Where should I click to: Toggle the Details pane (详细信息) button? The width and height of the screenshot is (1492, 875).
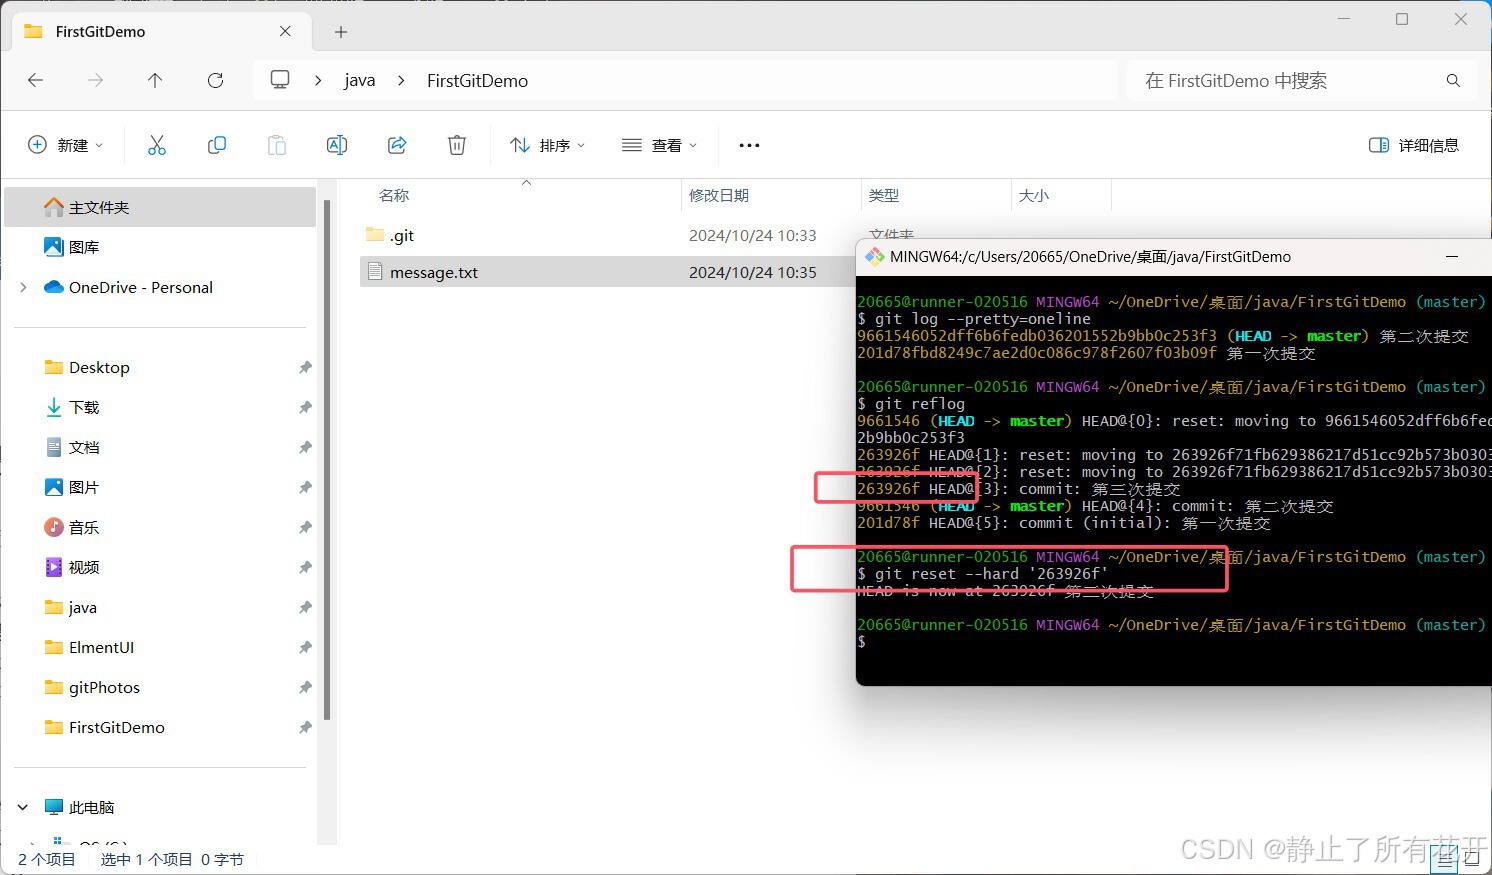1413,145
